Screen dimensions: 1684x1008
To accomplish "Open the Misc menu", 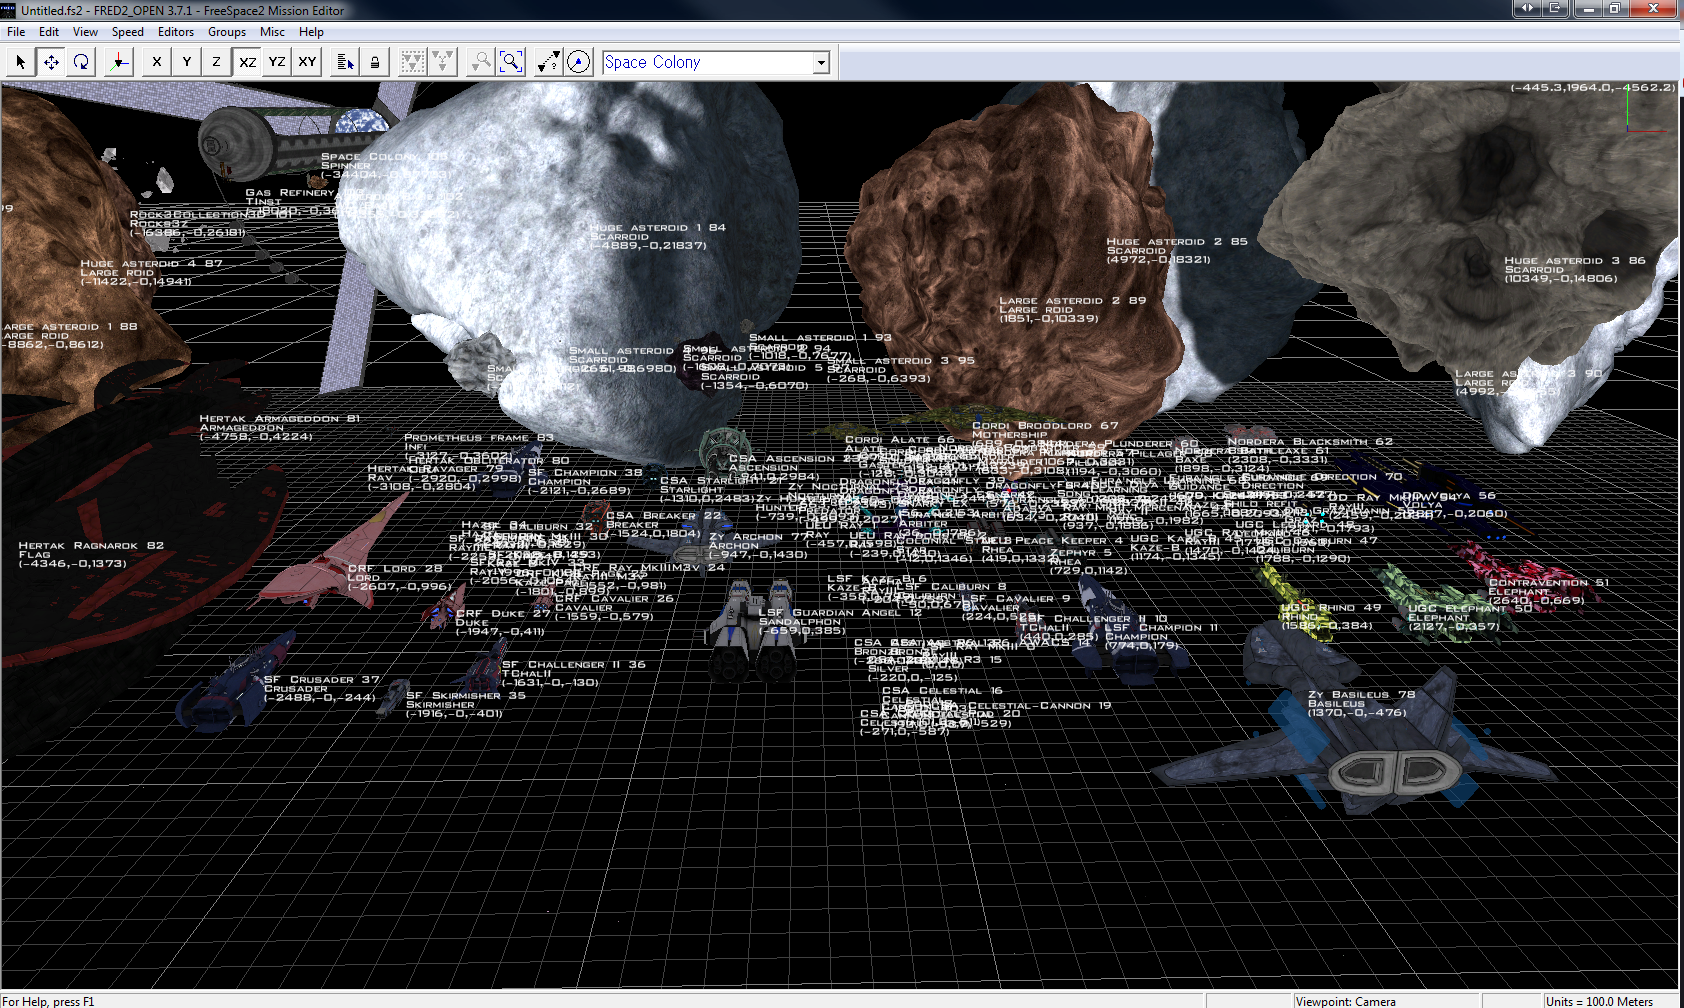I will click(x=272, y=32).
